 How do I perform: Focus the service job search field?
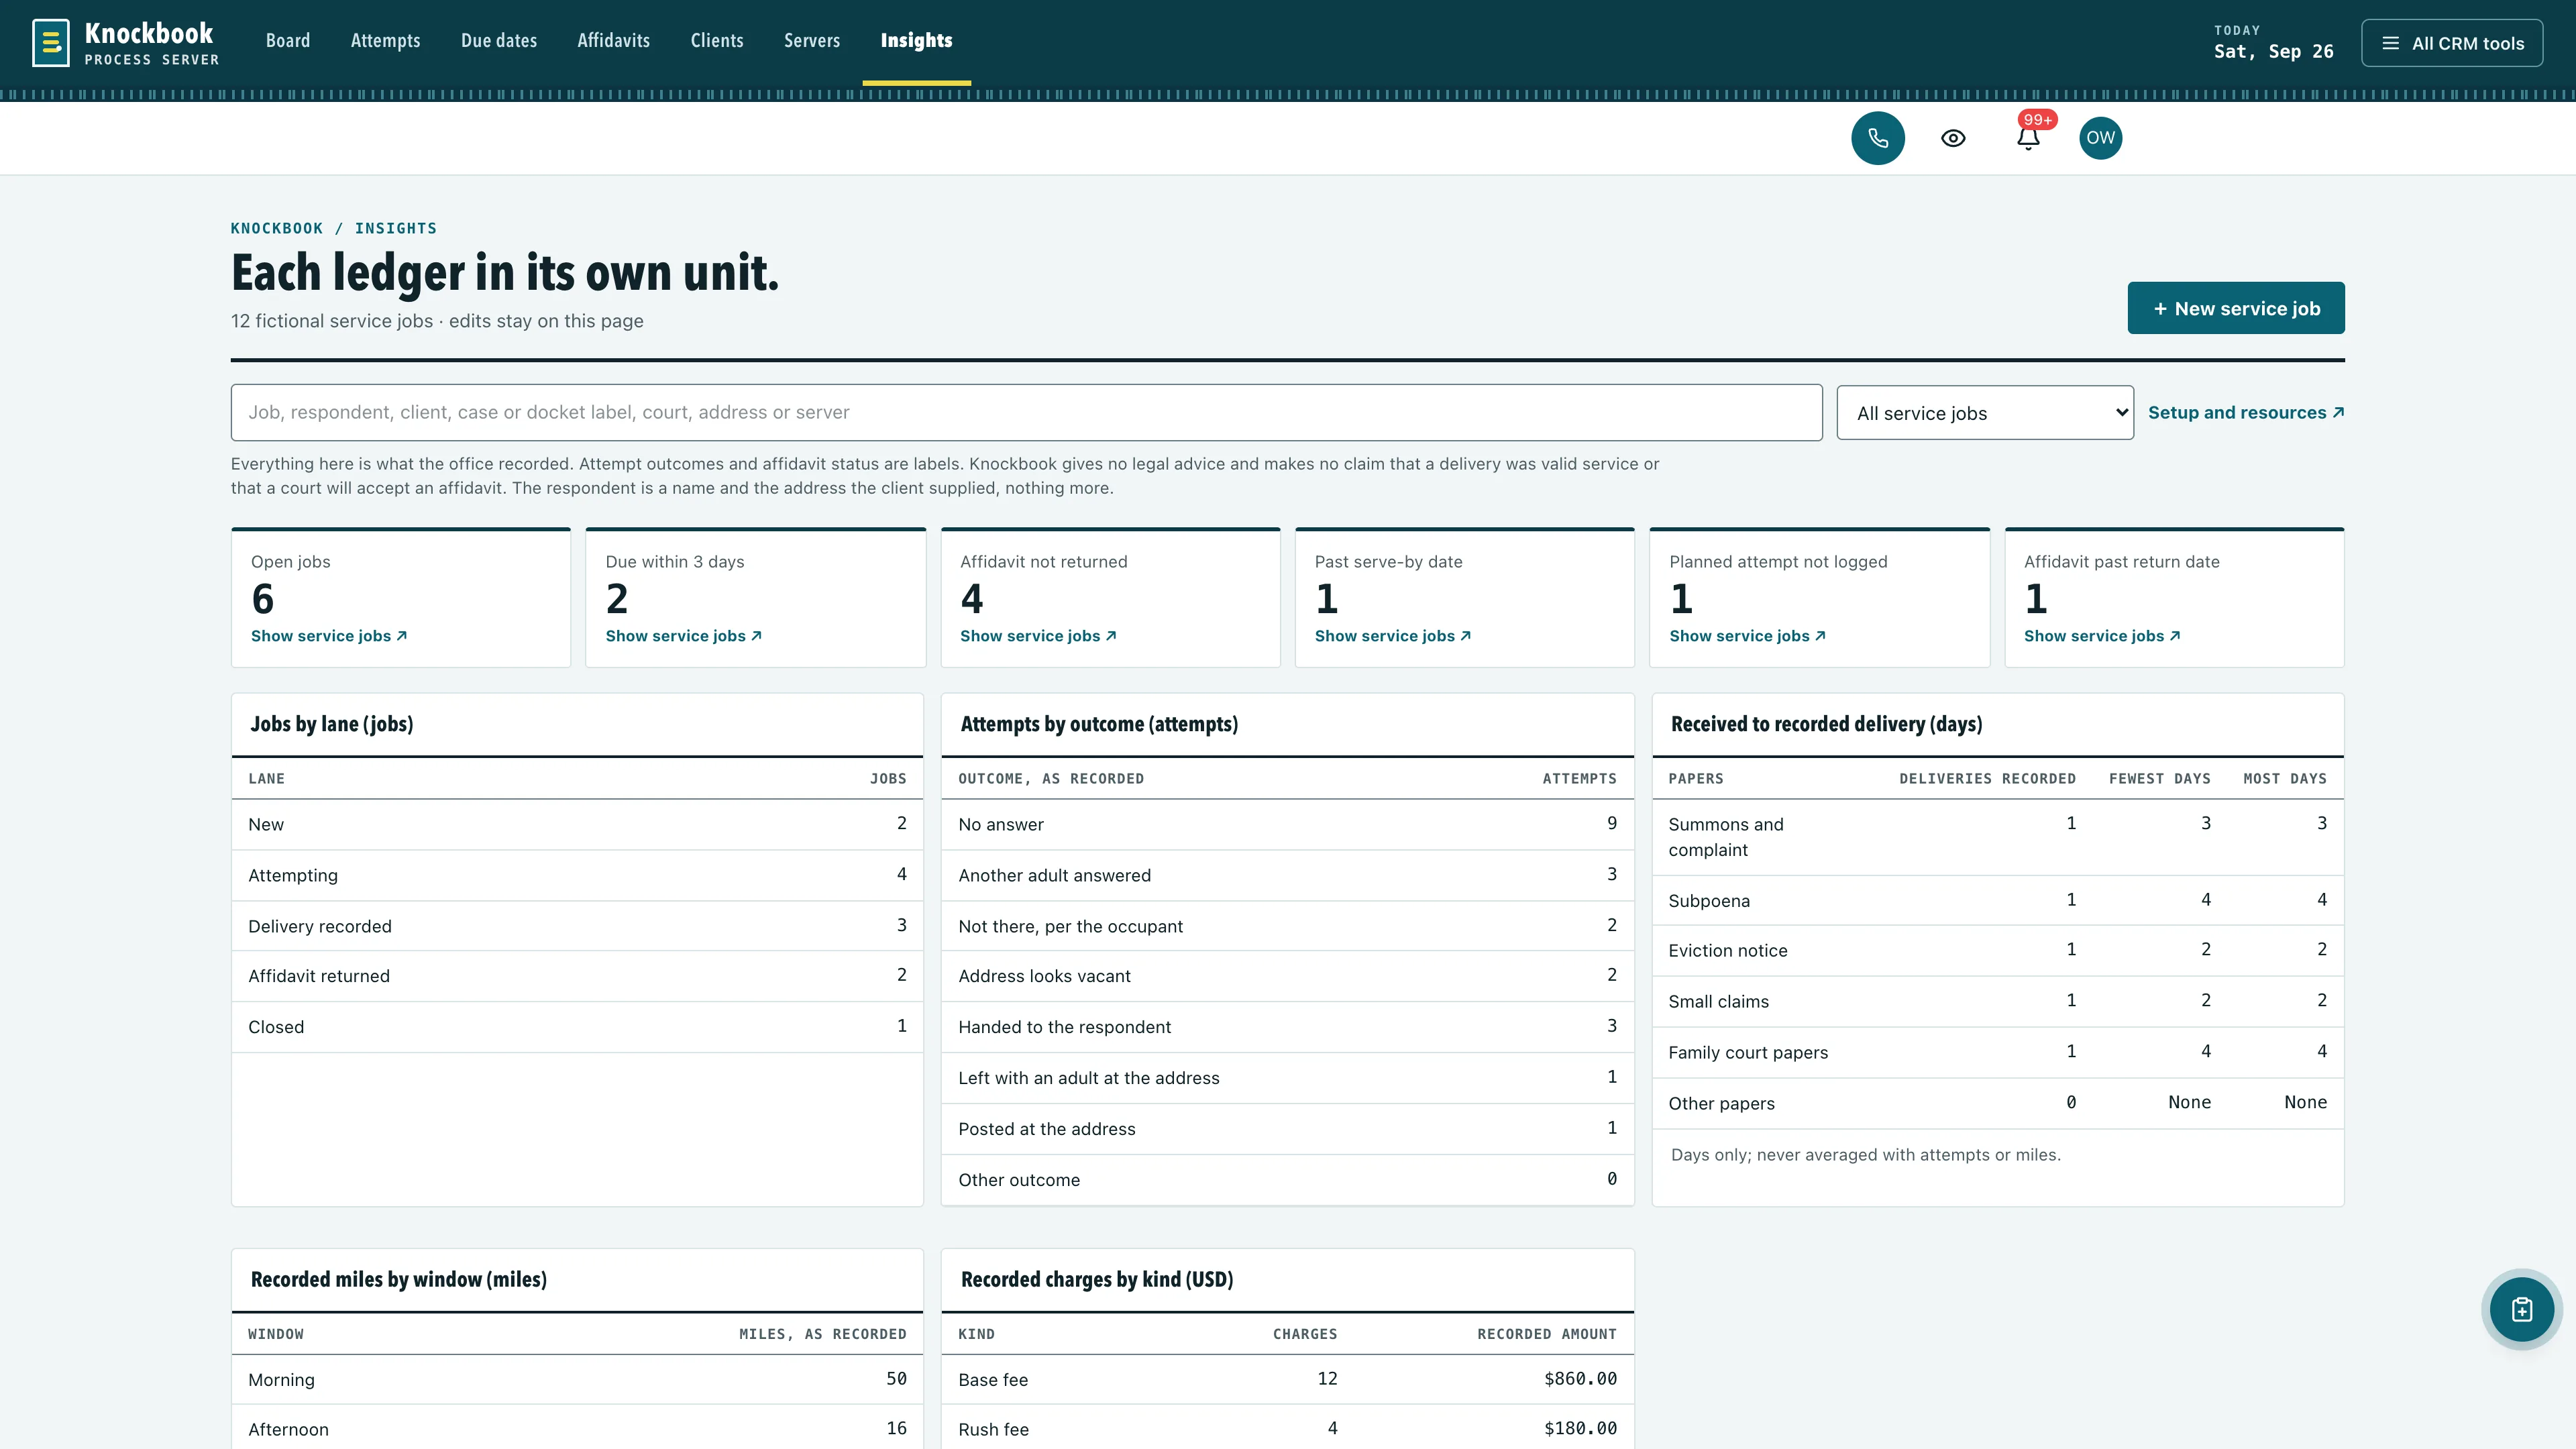pos(1026,412)
